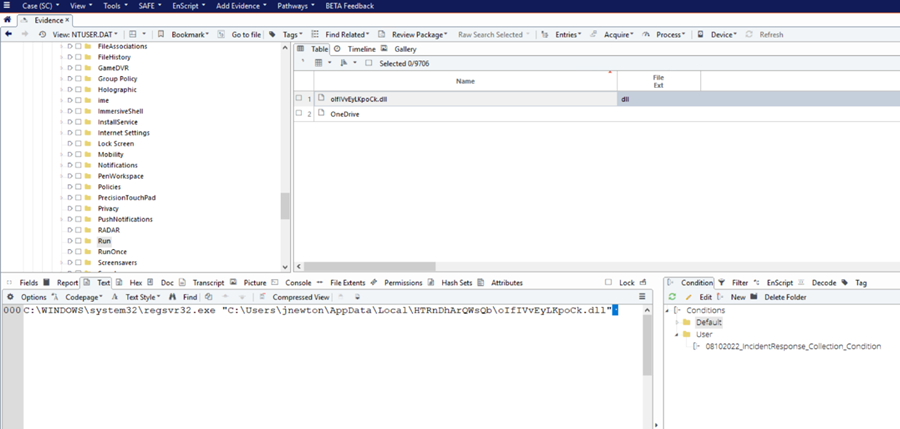Viewport: 900px width, 429px height.
Task: Check the Policies folder checkbox
Action: pos(78,187)
